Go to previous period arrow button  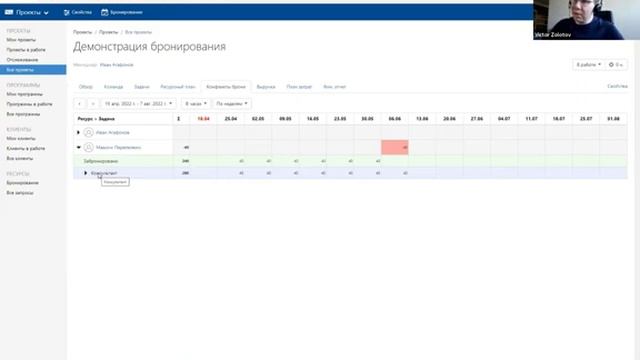coord(80,104)
